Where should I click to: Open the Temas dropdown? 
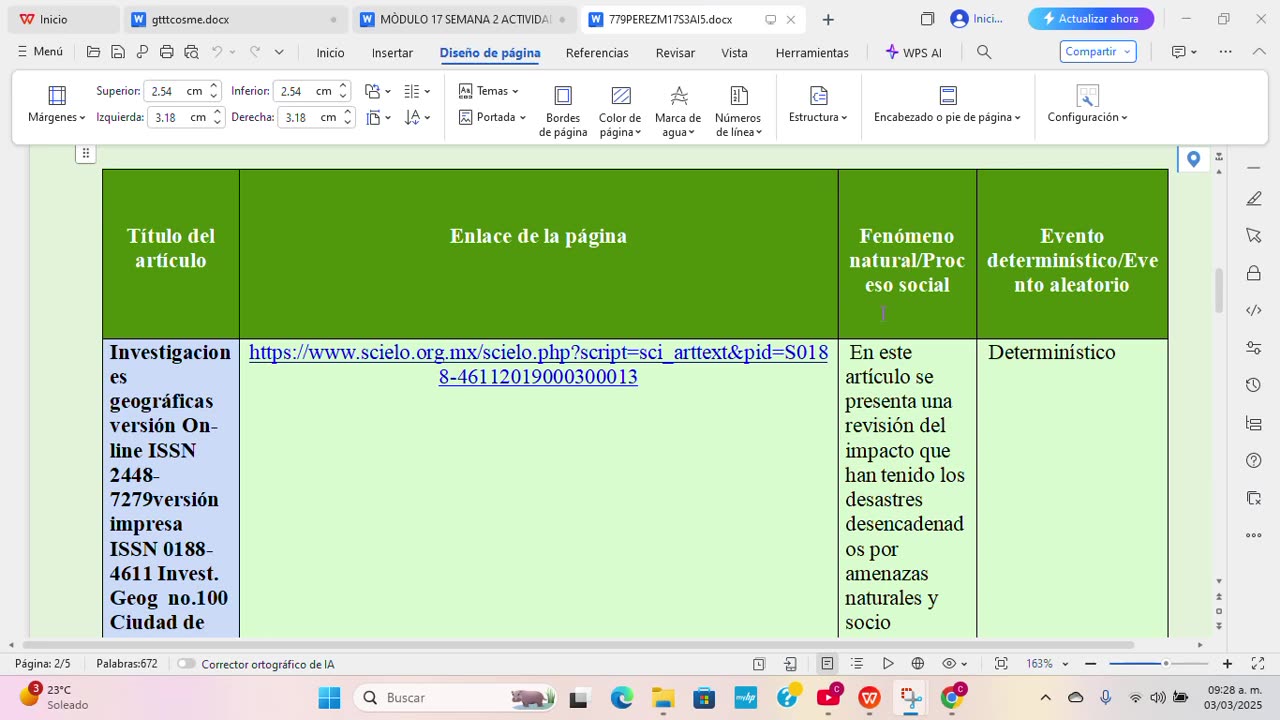pyautogui.click(x=489, y=91)
